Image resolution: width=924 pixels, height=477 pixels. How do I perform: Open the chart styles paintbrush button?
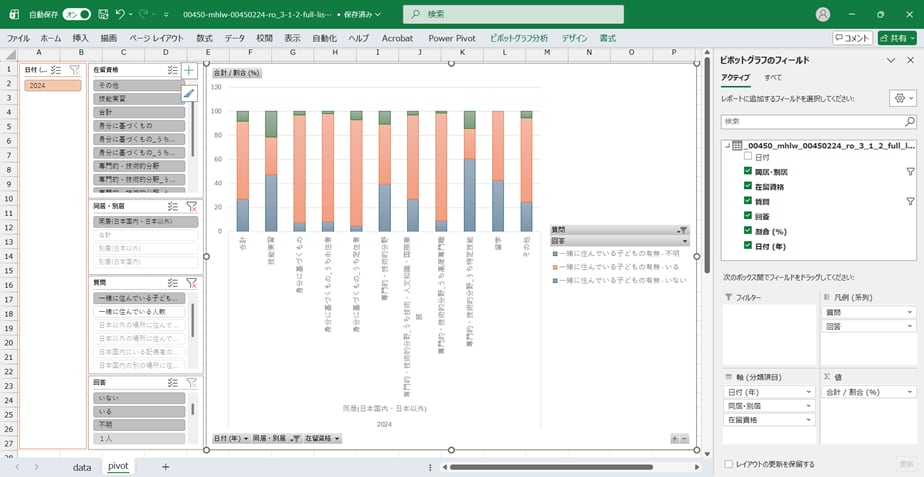(x=189, y=93)
